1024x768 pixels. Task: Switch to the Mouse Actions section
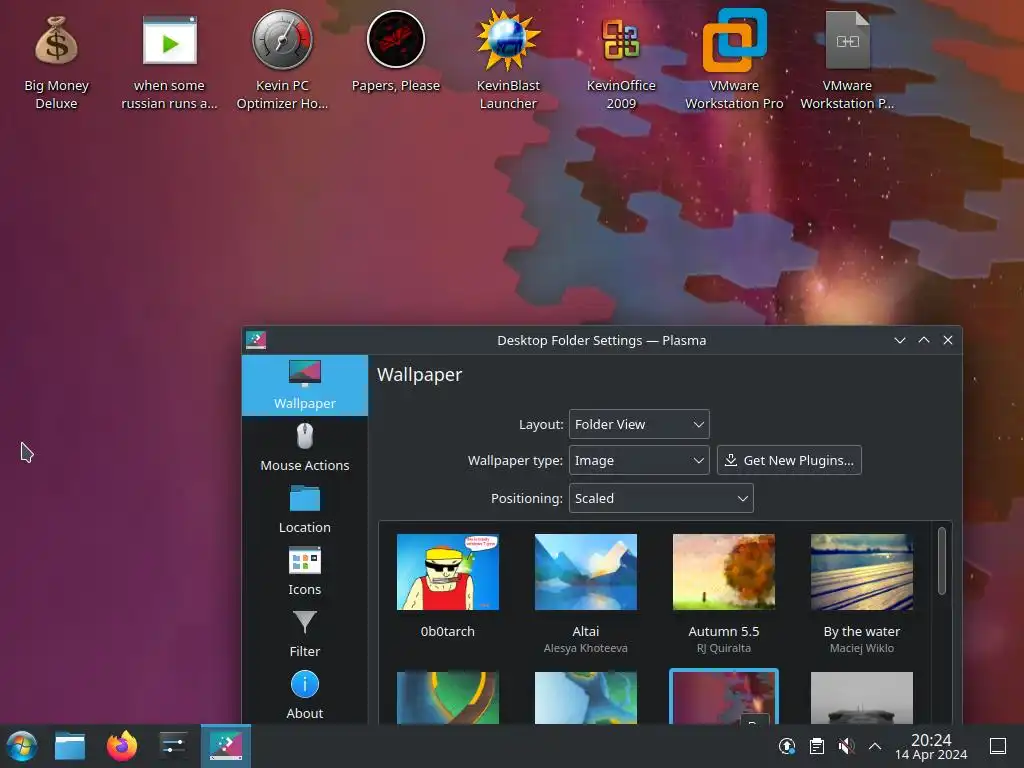(x=305, y=447)
